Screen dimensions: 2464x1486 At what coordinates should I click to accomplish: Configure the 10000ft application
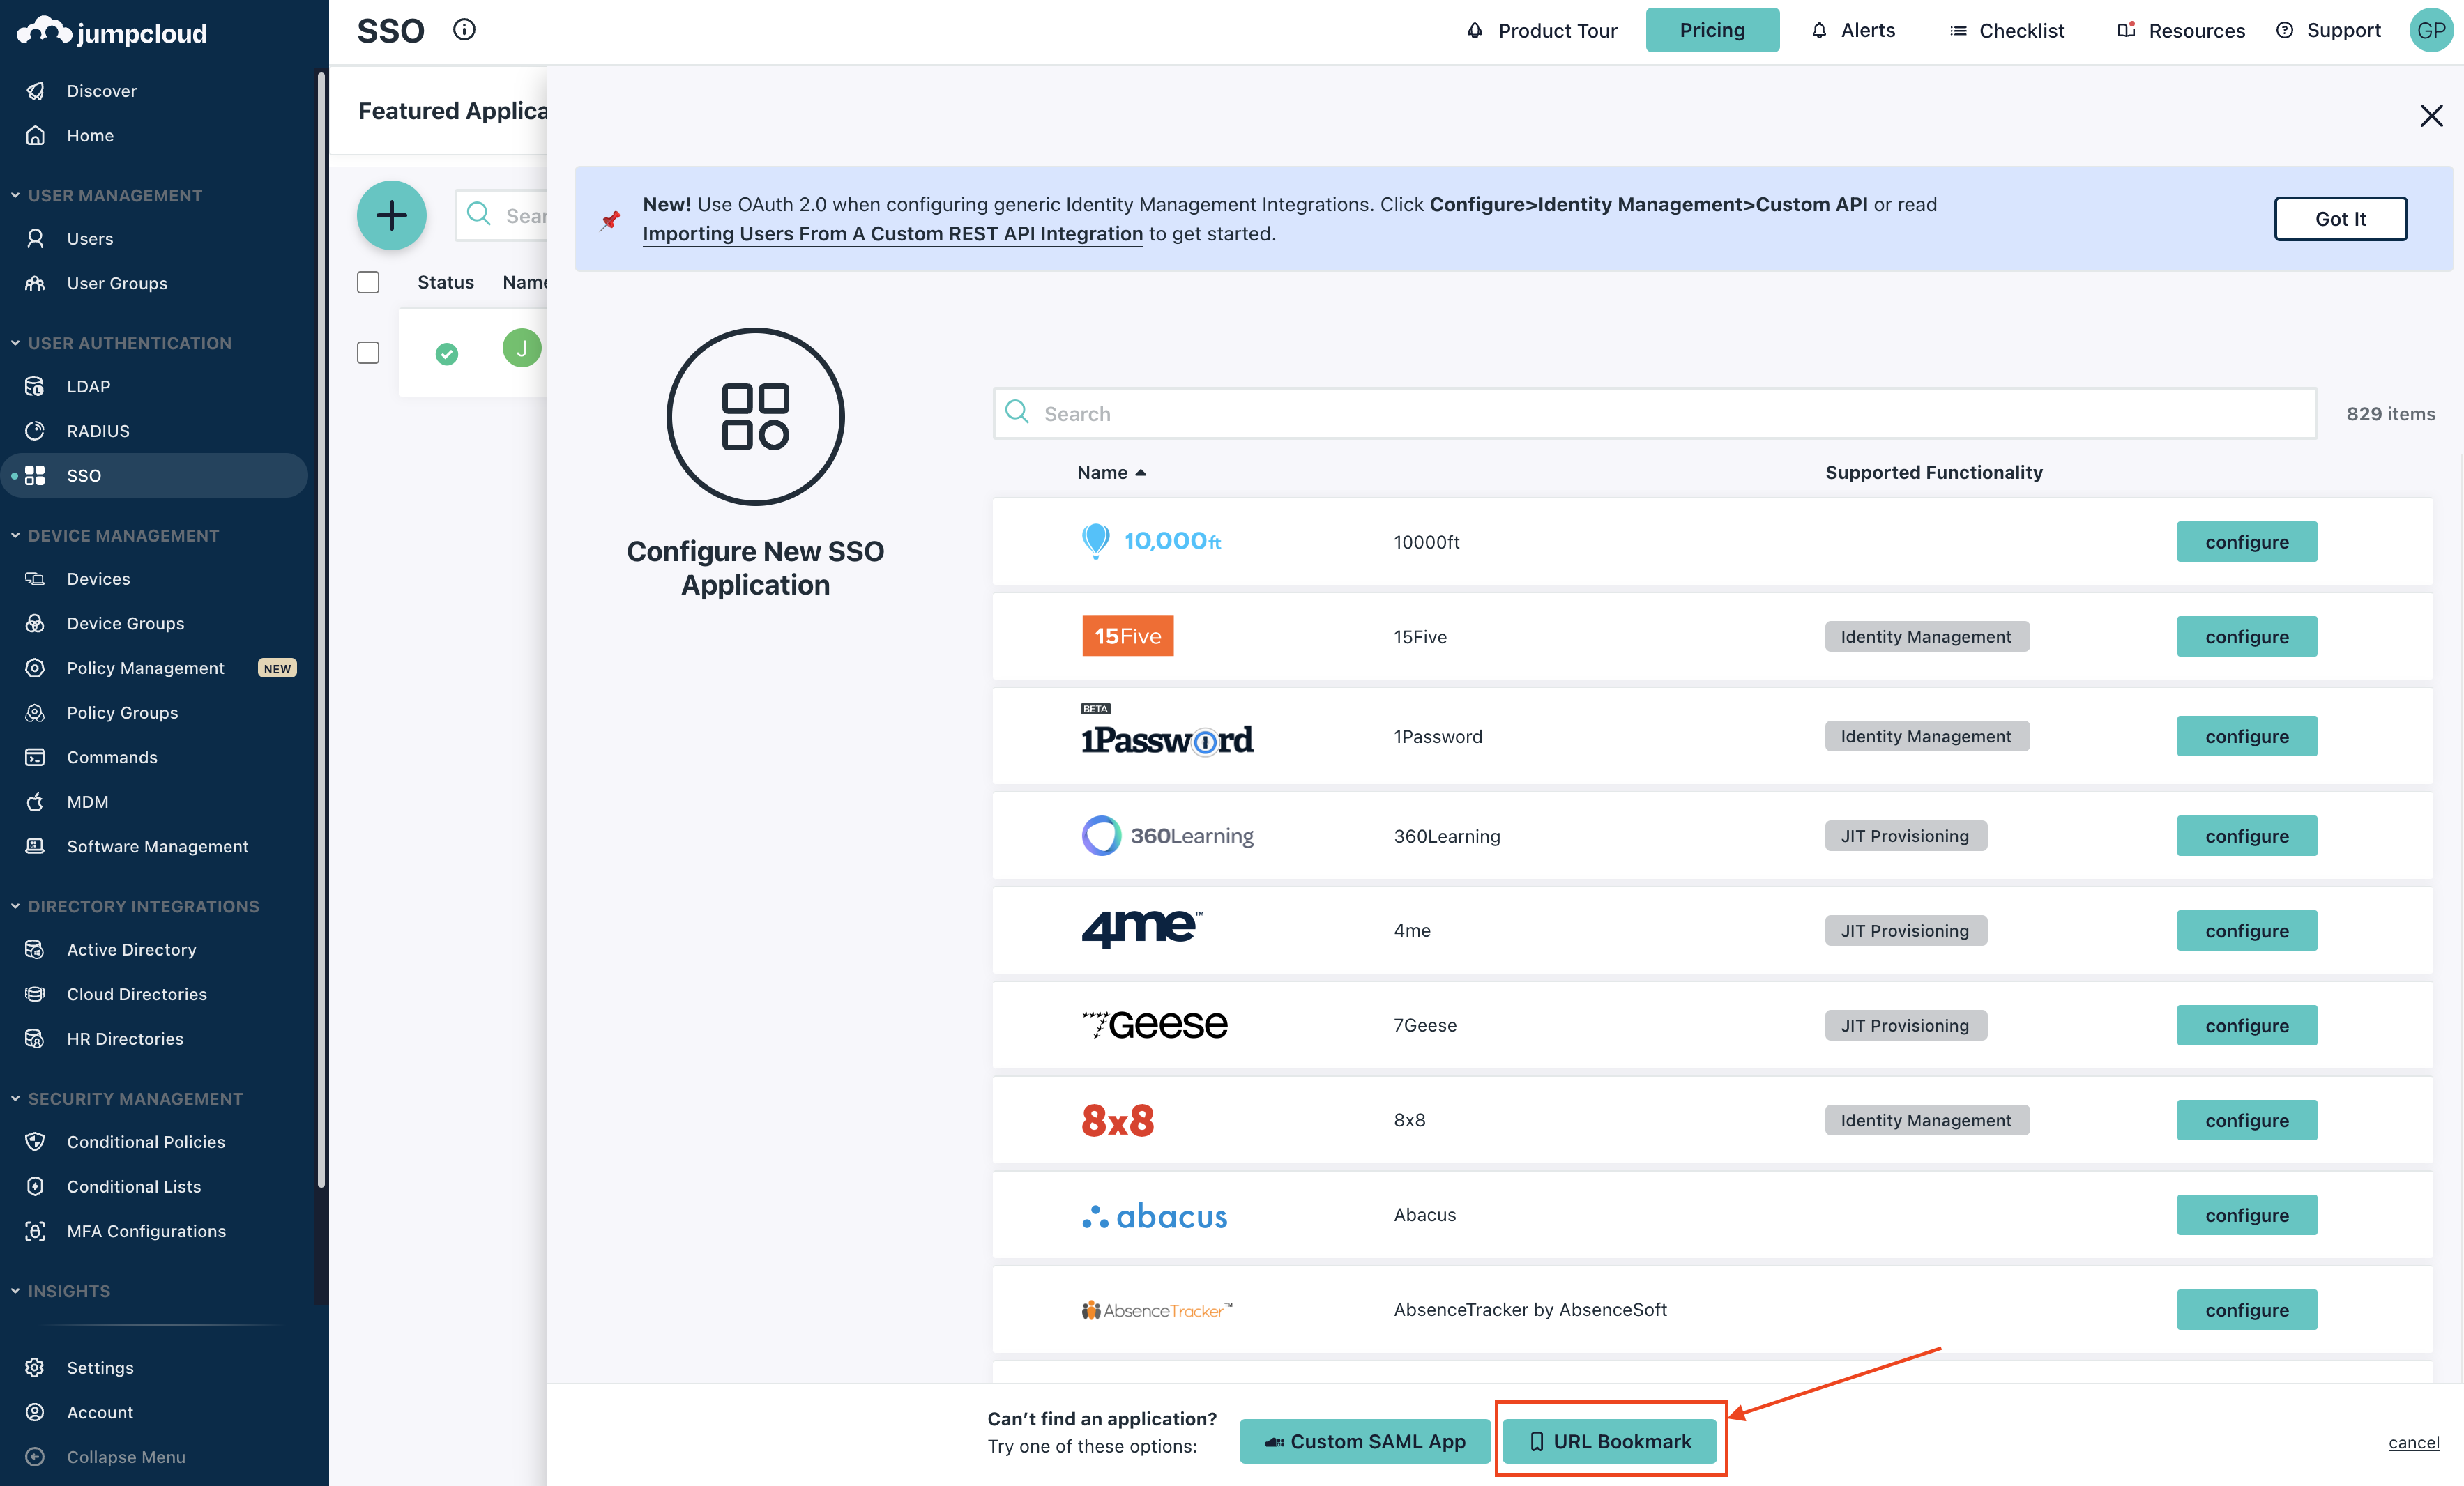[2246, 541]
